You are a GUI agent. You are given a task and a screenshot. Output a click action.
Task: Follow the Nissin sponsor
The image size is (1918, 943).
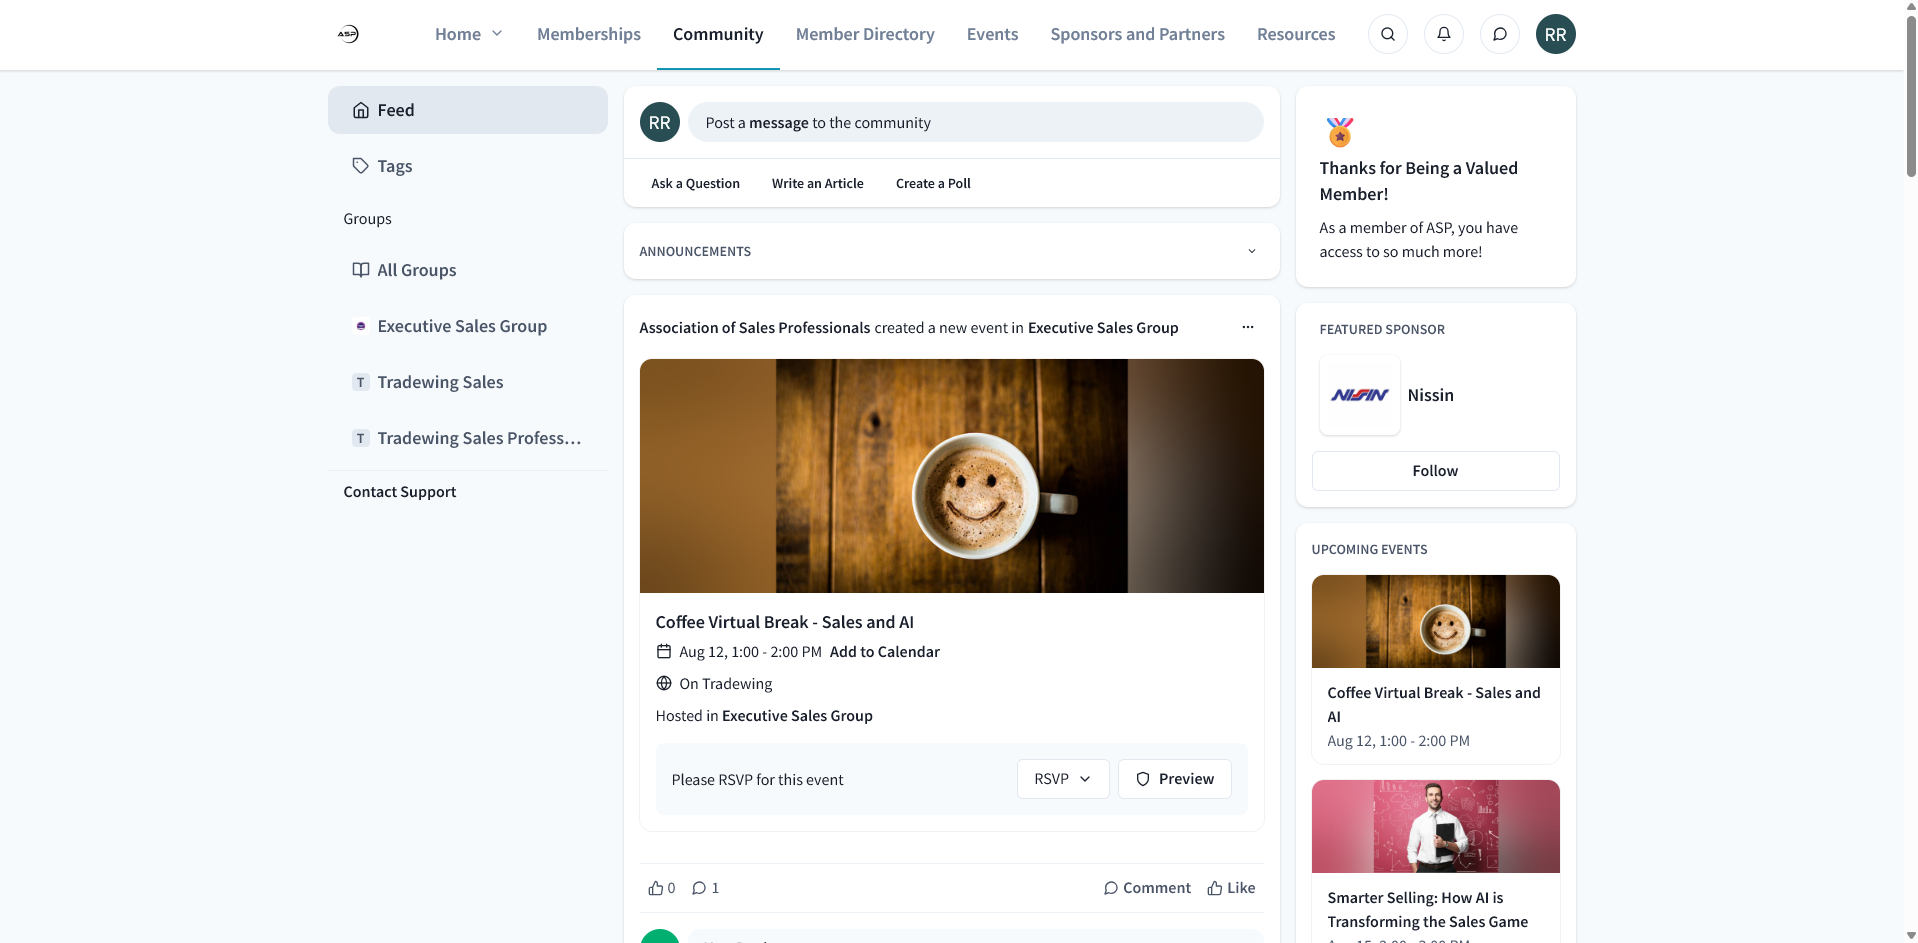(1434, 470)
